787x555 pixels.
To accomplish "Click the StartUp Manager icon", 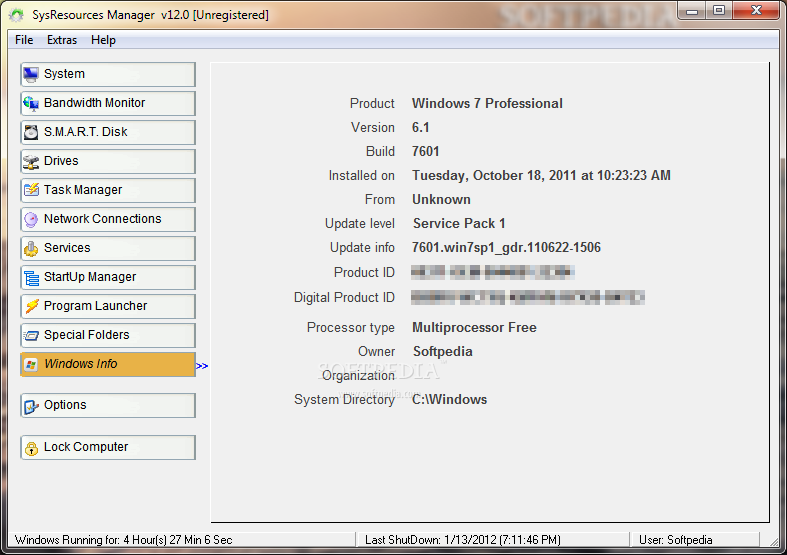I will (31, 278).
